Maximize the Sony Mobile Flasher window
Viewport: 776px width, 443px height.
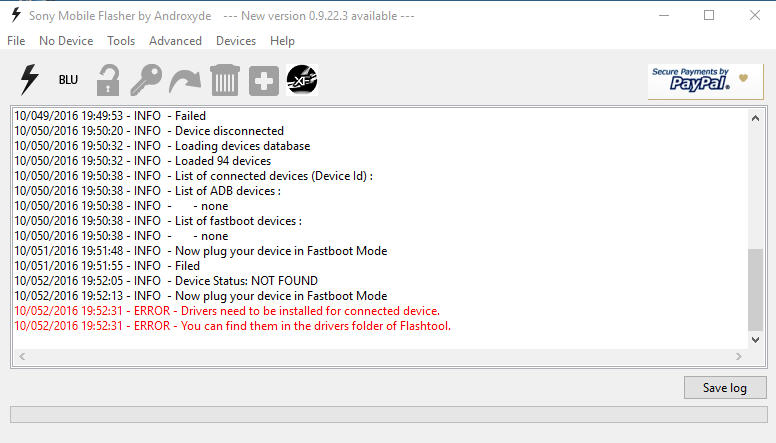(709, 15)
